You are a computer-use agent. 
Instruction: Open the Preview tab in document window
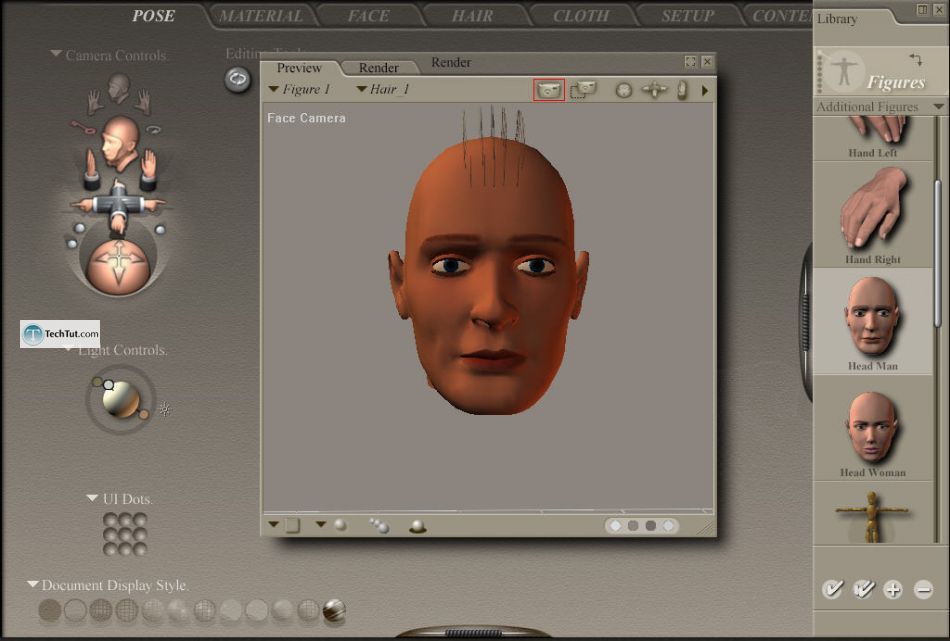coord(299,68)
